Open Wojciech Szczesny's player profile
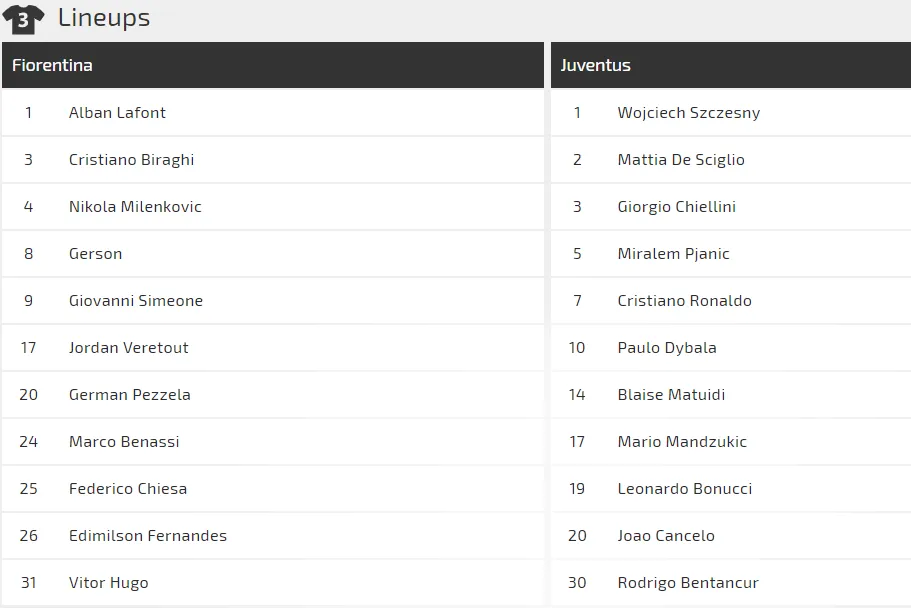 click(x=688, y=113)
